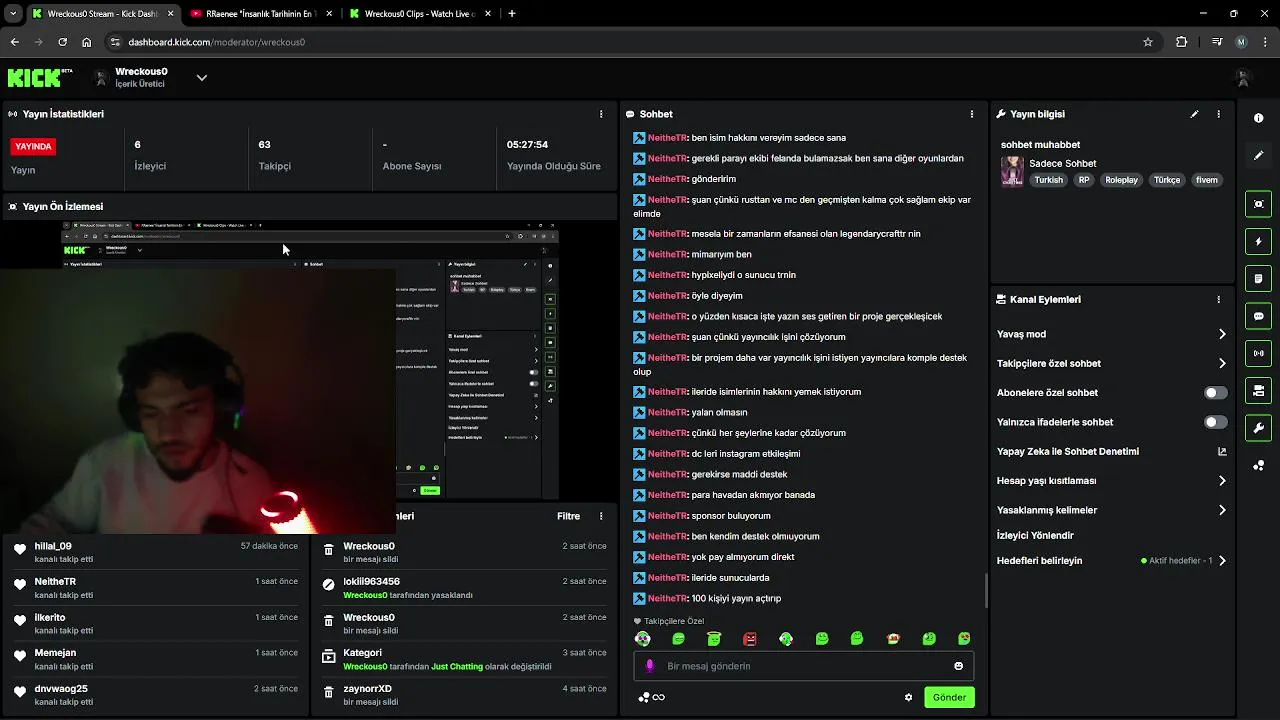Bookmark this page with star icon
1280x720 pixels.
click(1148, 42)
